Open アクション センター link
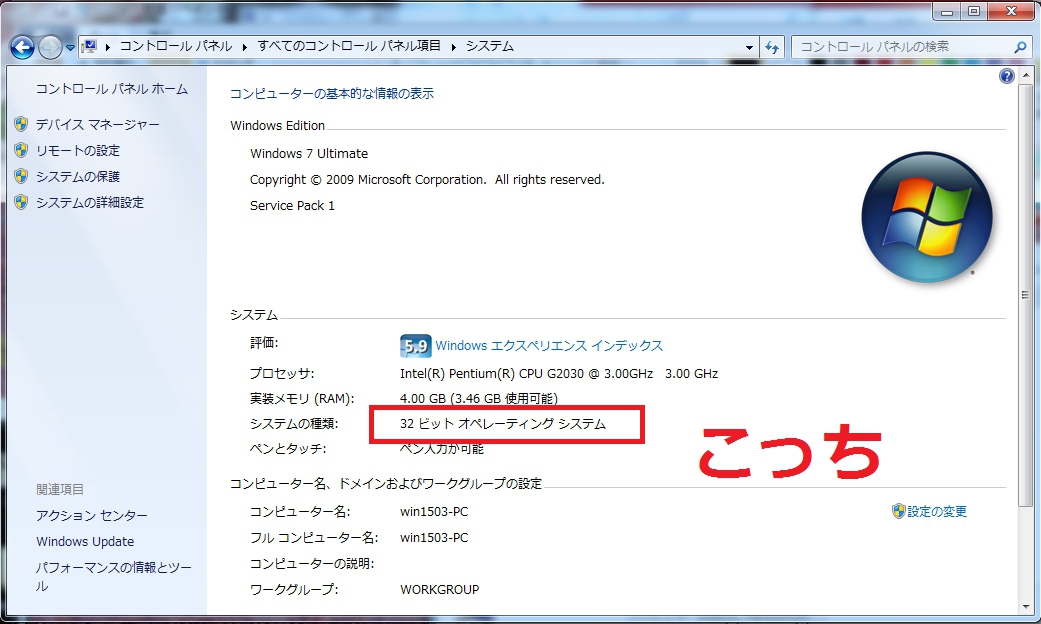 tap(92, 516)
